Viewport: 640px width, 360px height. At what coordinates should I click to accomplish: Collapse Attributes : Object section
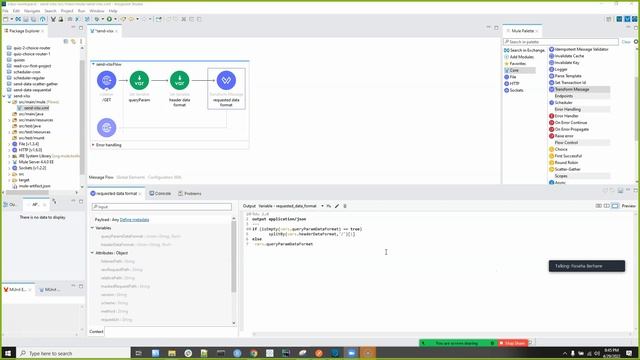pyautogui.click(x=92, y=253)
